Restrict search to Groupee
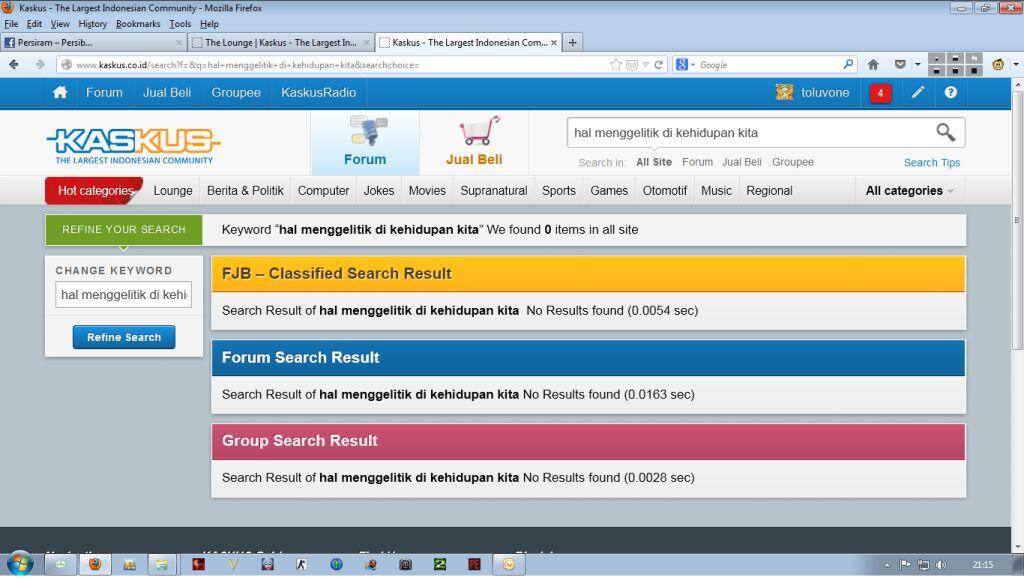This screenshot has height=580, width=1024. point(793,162)
